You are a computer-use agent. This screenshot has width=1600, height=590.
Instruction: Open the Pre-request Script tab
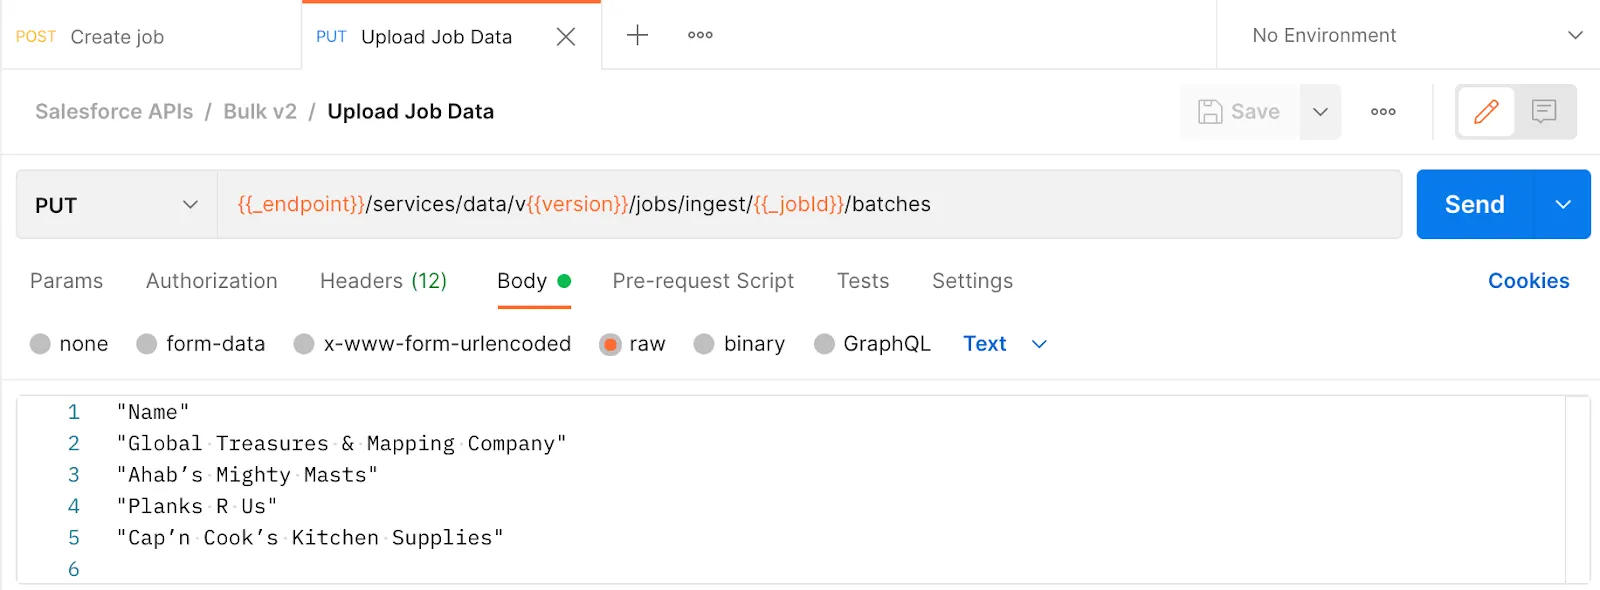(703, 281)
